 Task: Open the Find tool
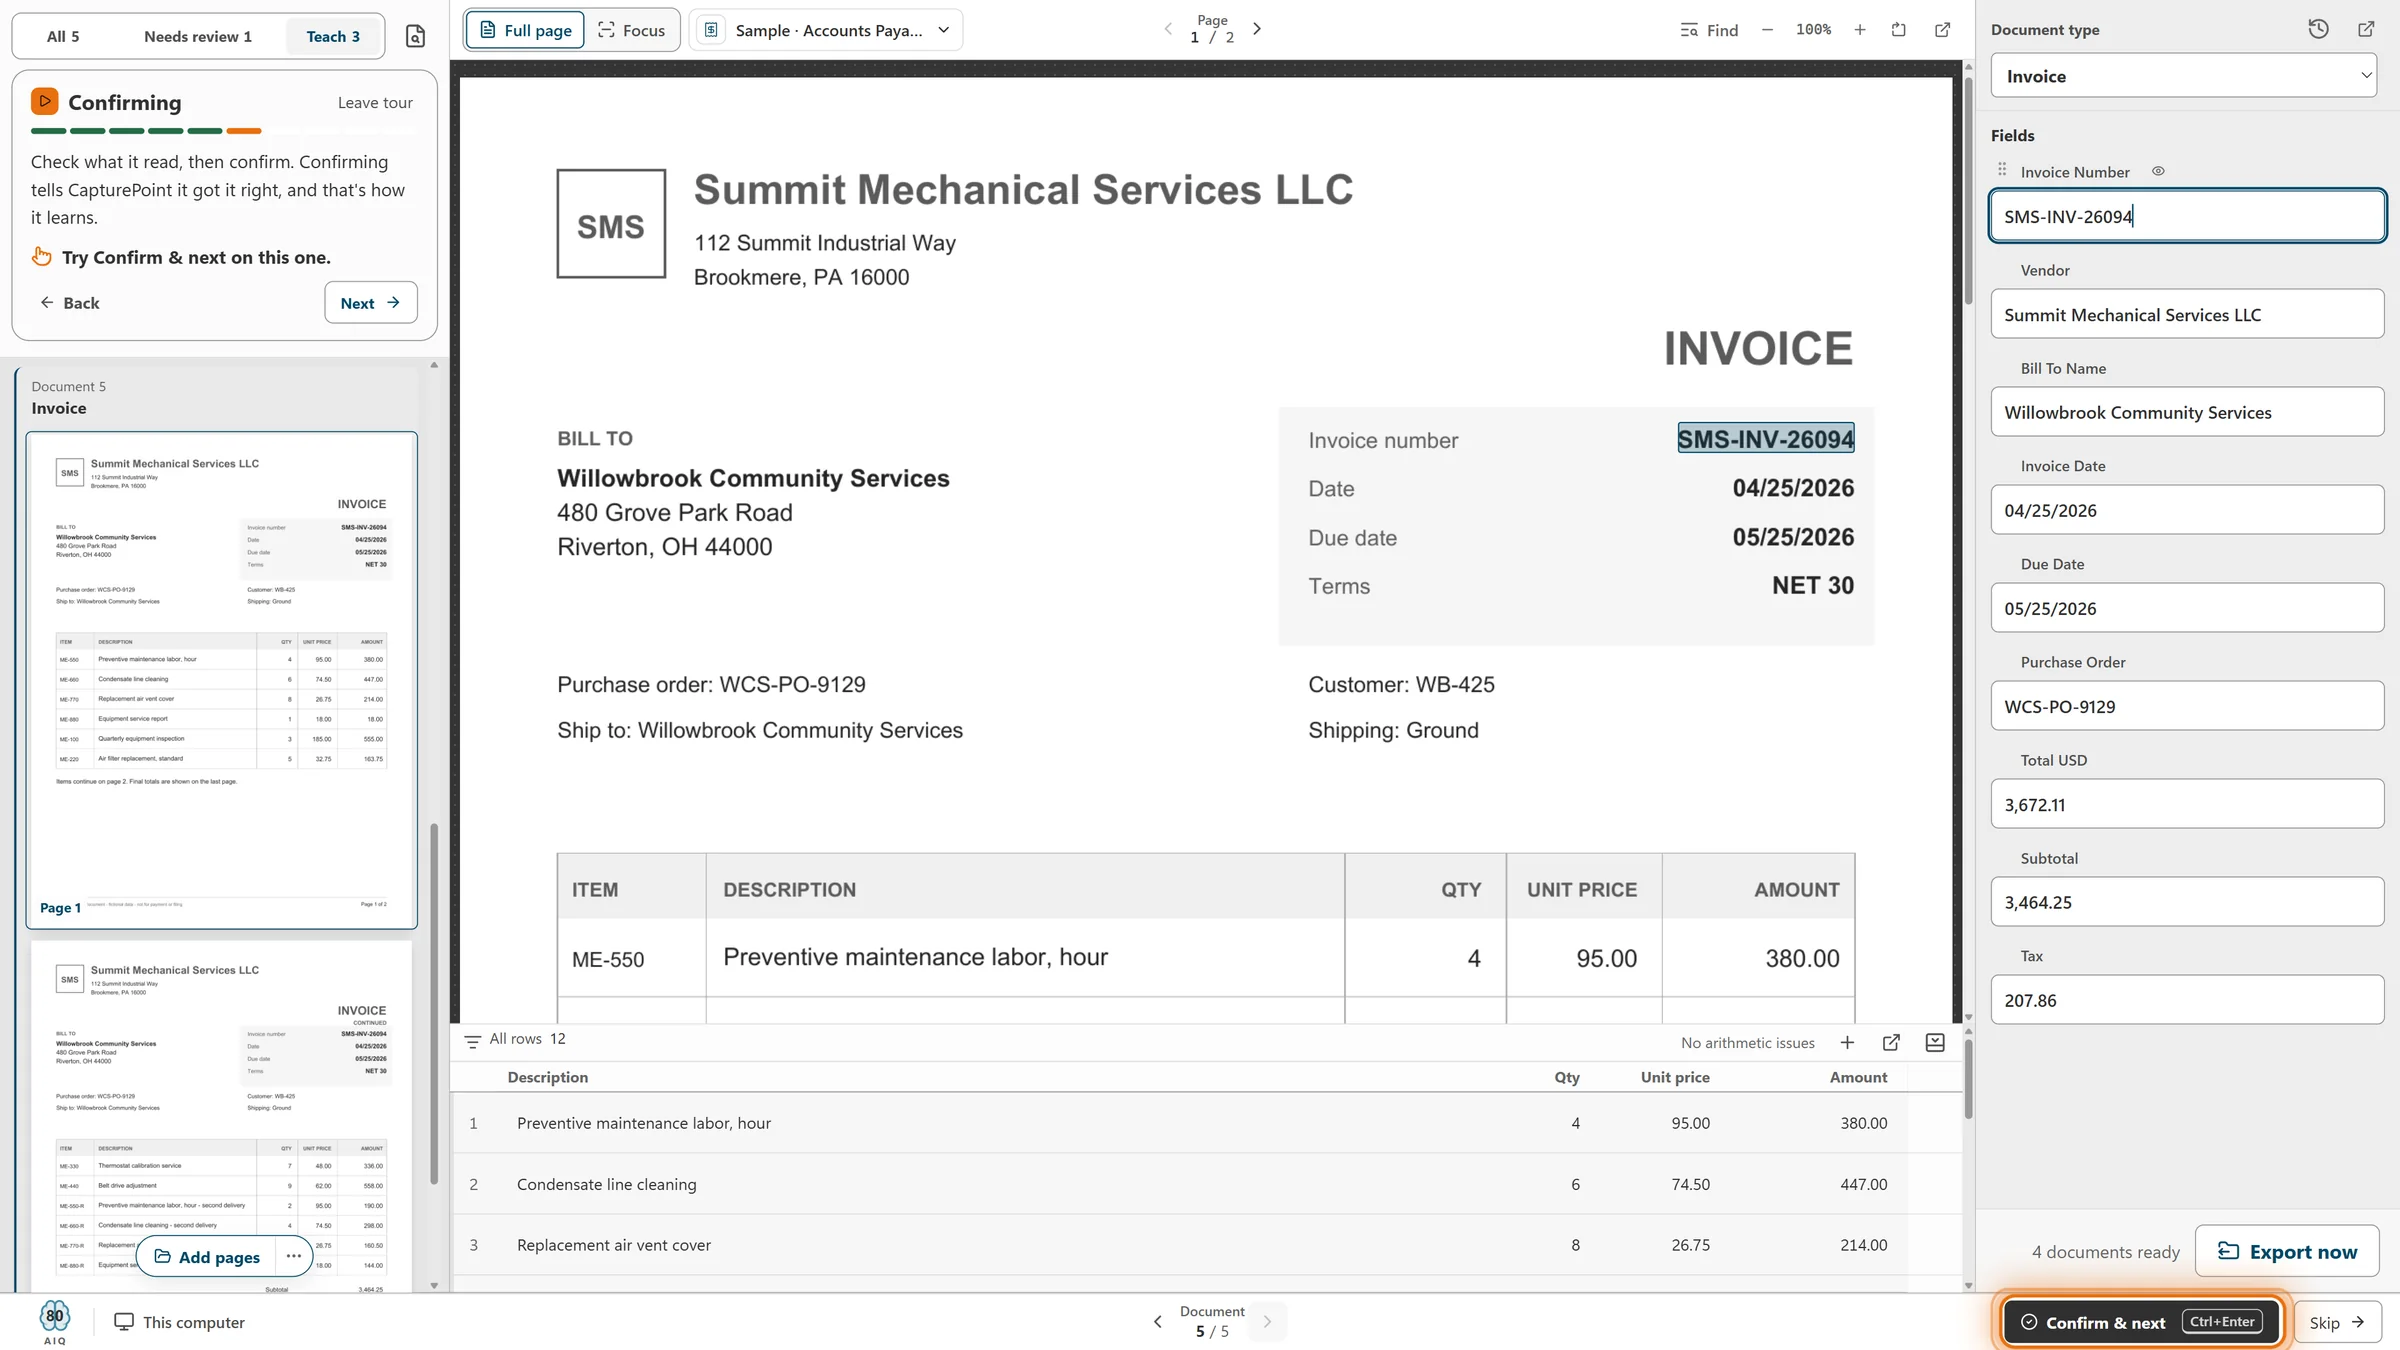(1709, 30)
